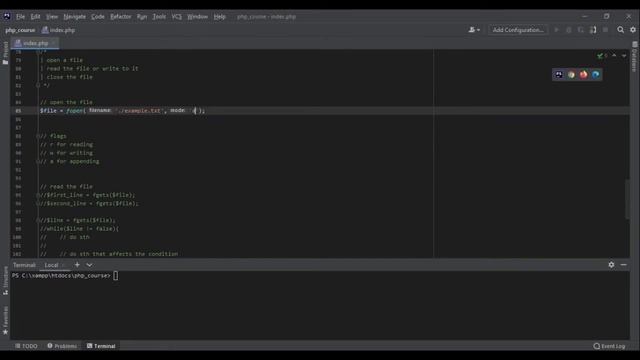Click the terminal command prompt input

point(116,276)
